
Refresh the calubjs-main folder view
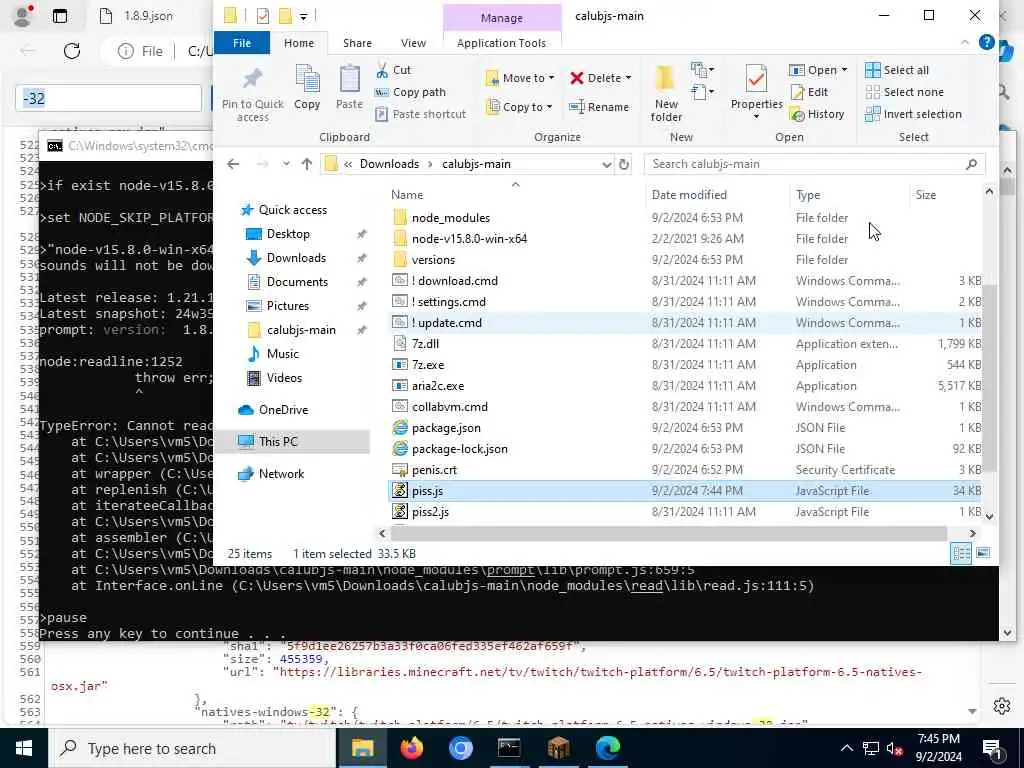(x=624, y=164)
